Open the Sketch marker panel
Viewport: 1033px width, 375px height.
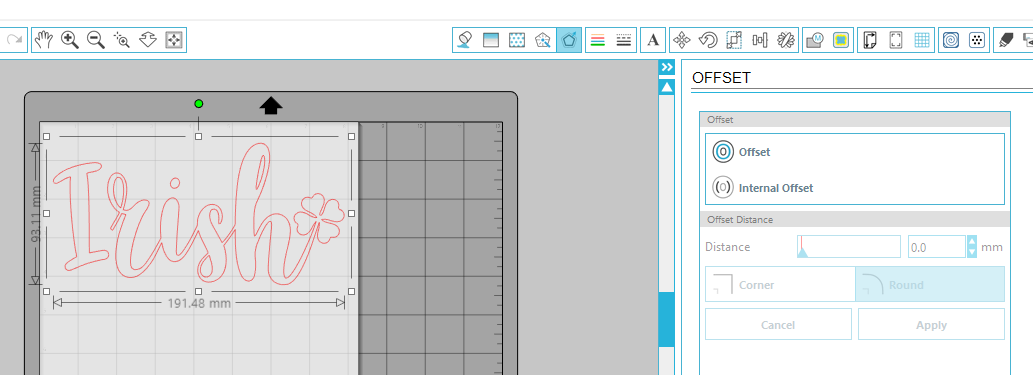[1005, 40]
